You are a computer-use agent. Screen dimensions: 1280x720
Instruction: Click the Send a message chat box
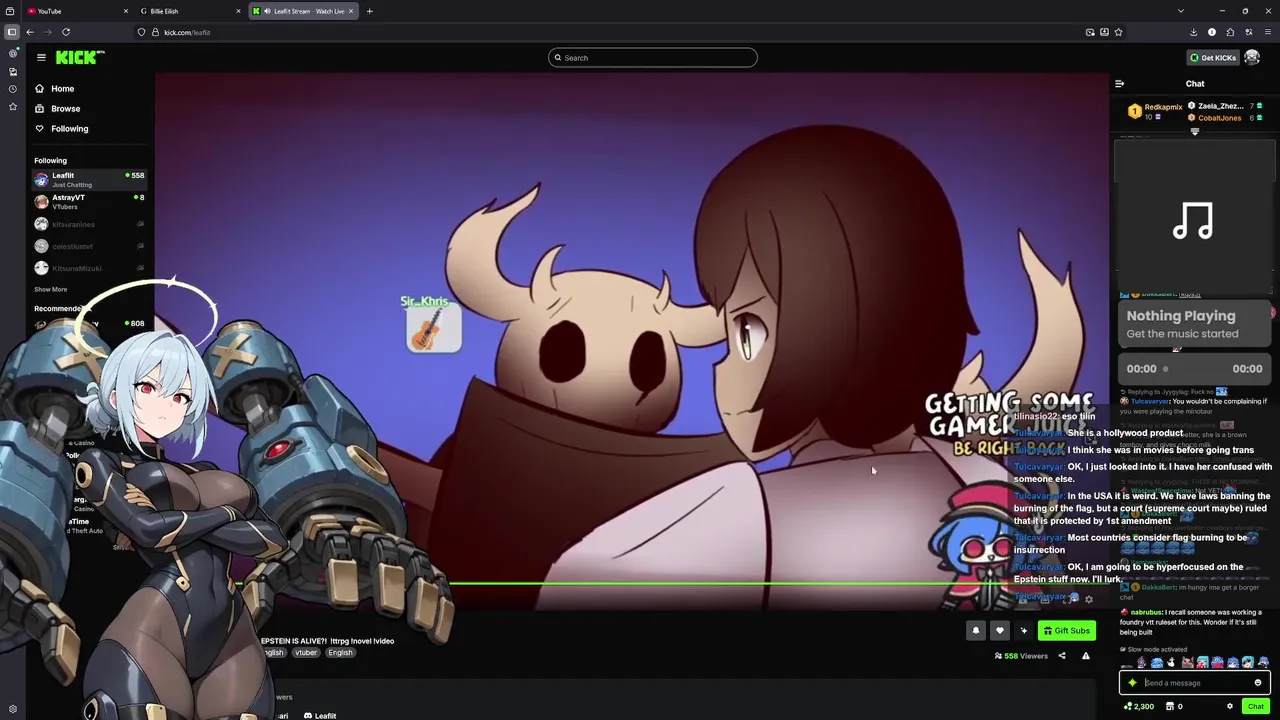point(1195,683)
